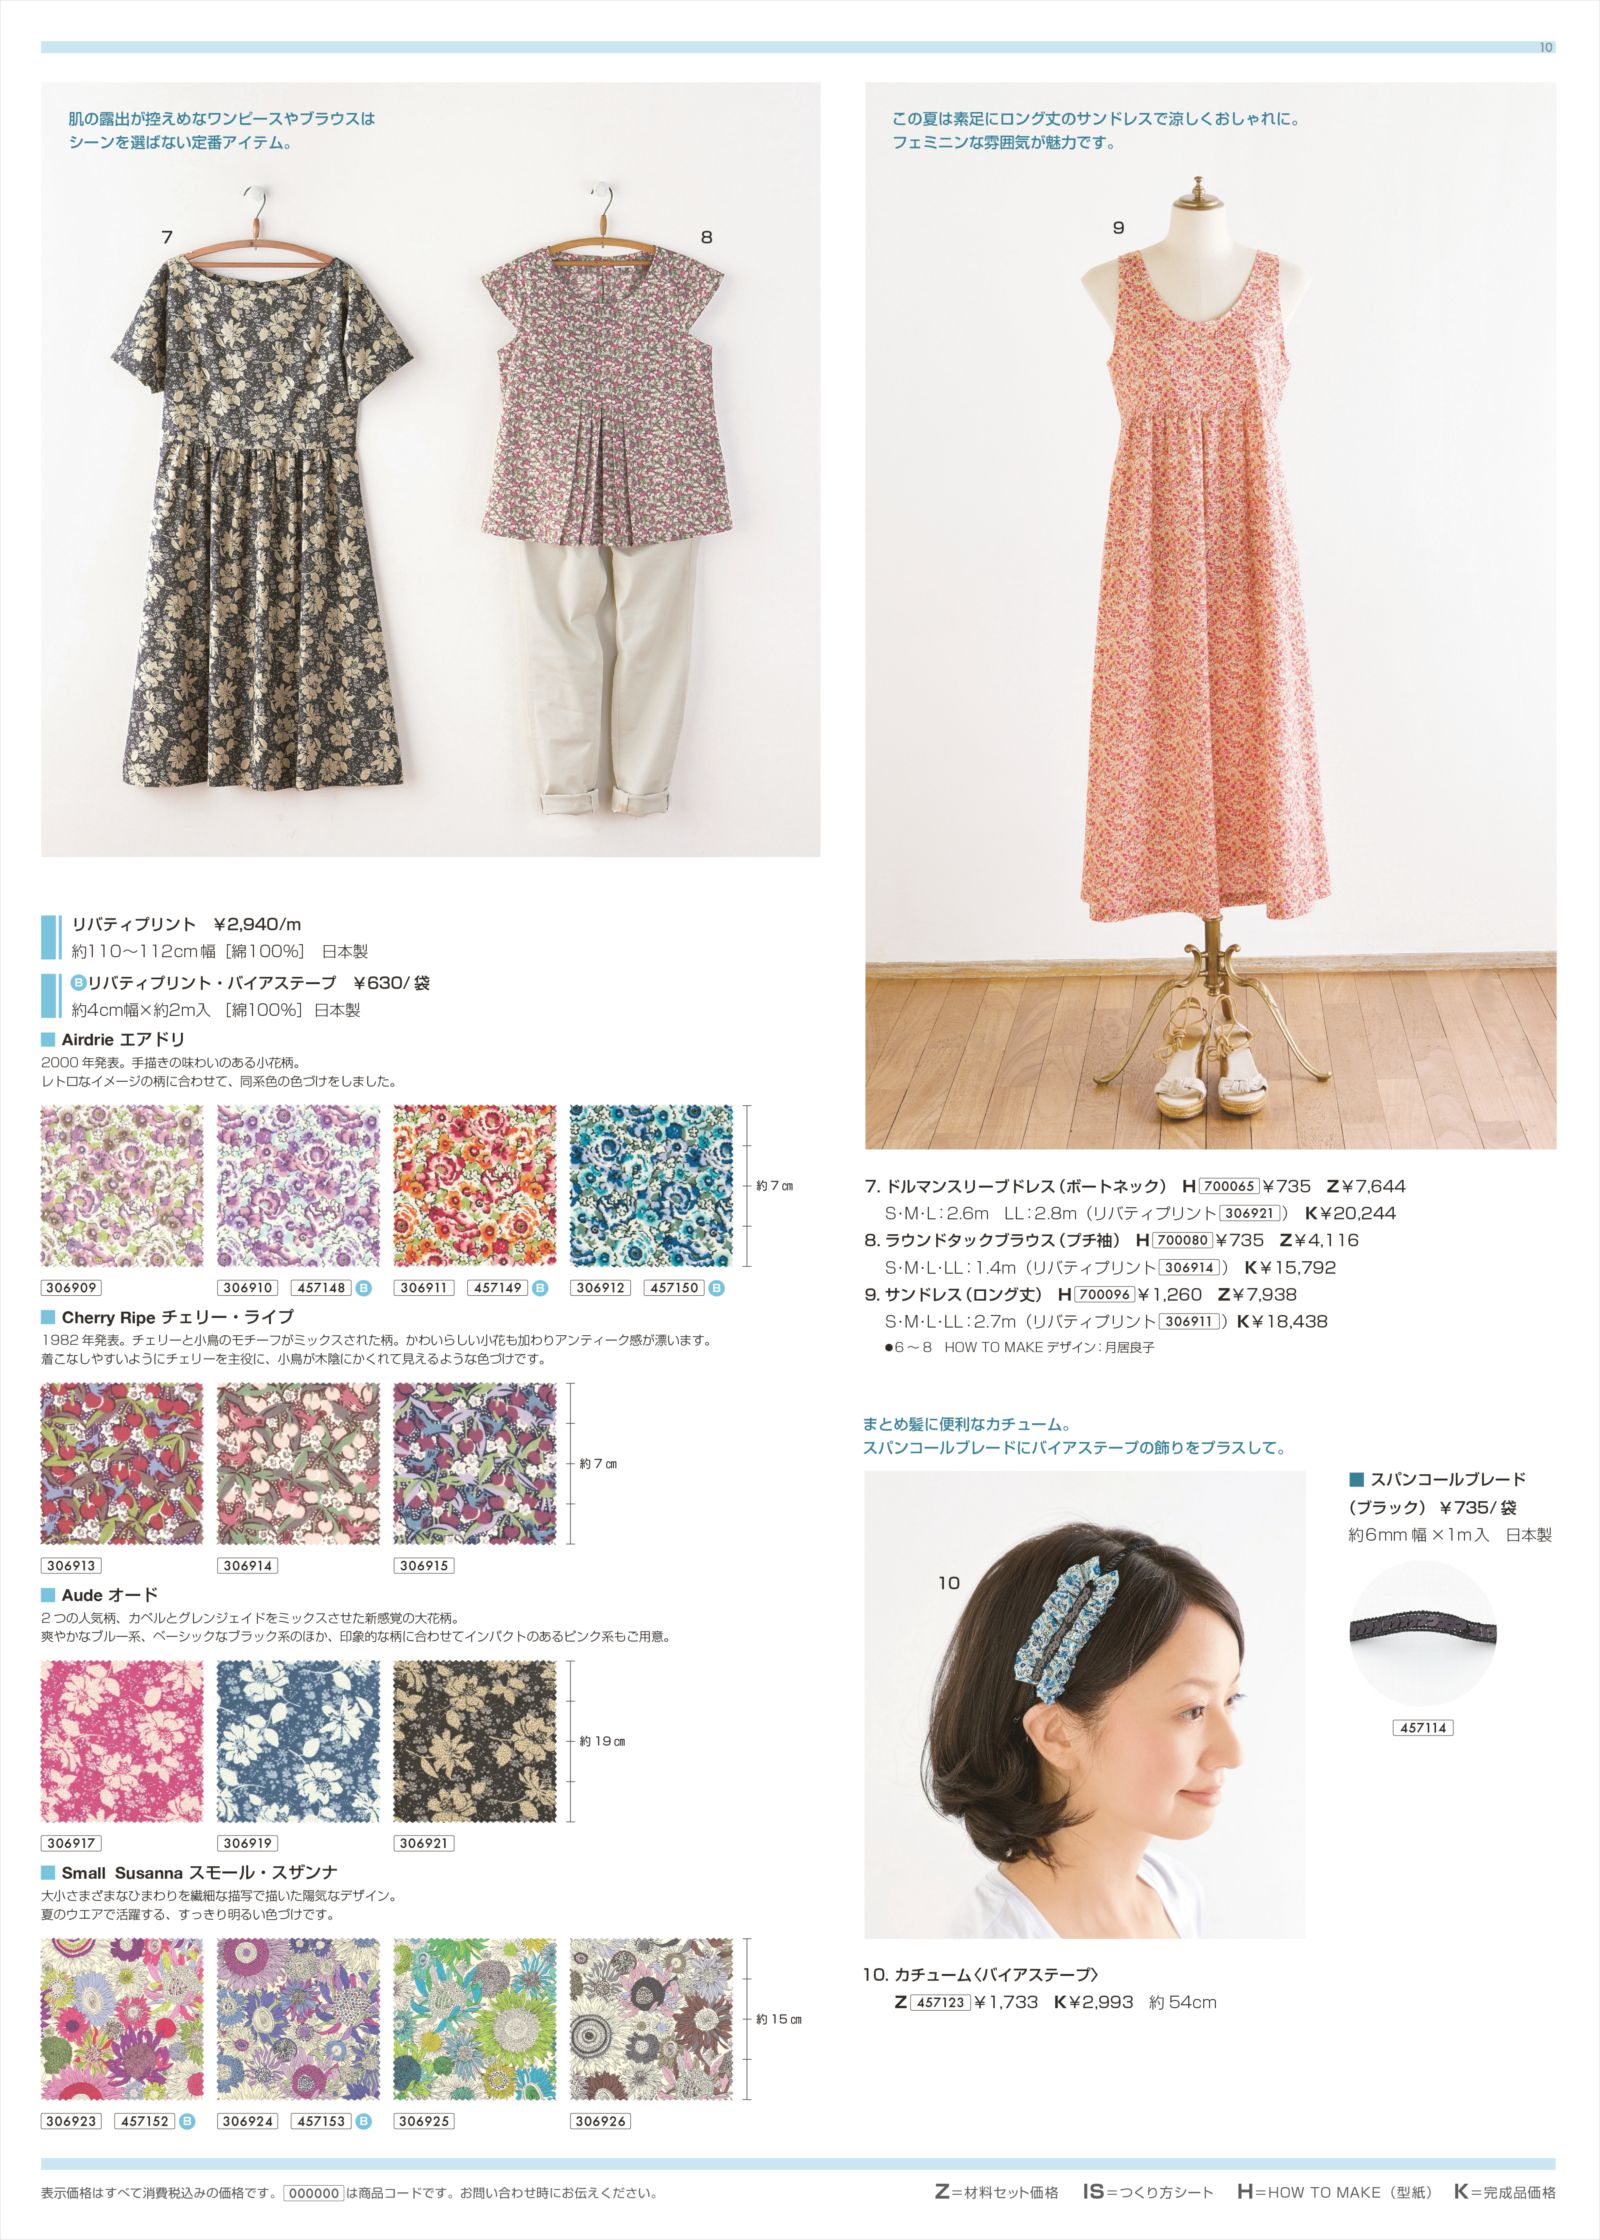Image resolution: width=1600 pixels, height=2240 pixels.
Task: Click product code box 700065
Action: click(1229, 1186)
